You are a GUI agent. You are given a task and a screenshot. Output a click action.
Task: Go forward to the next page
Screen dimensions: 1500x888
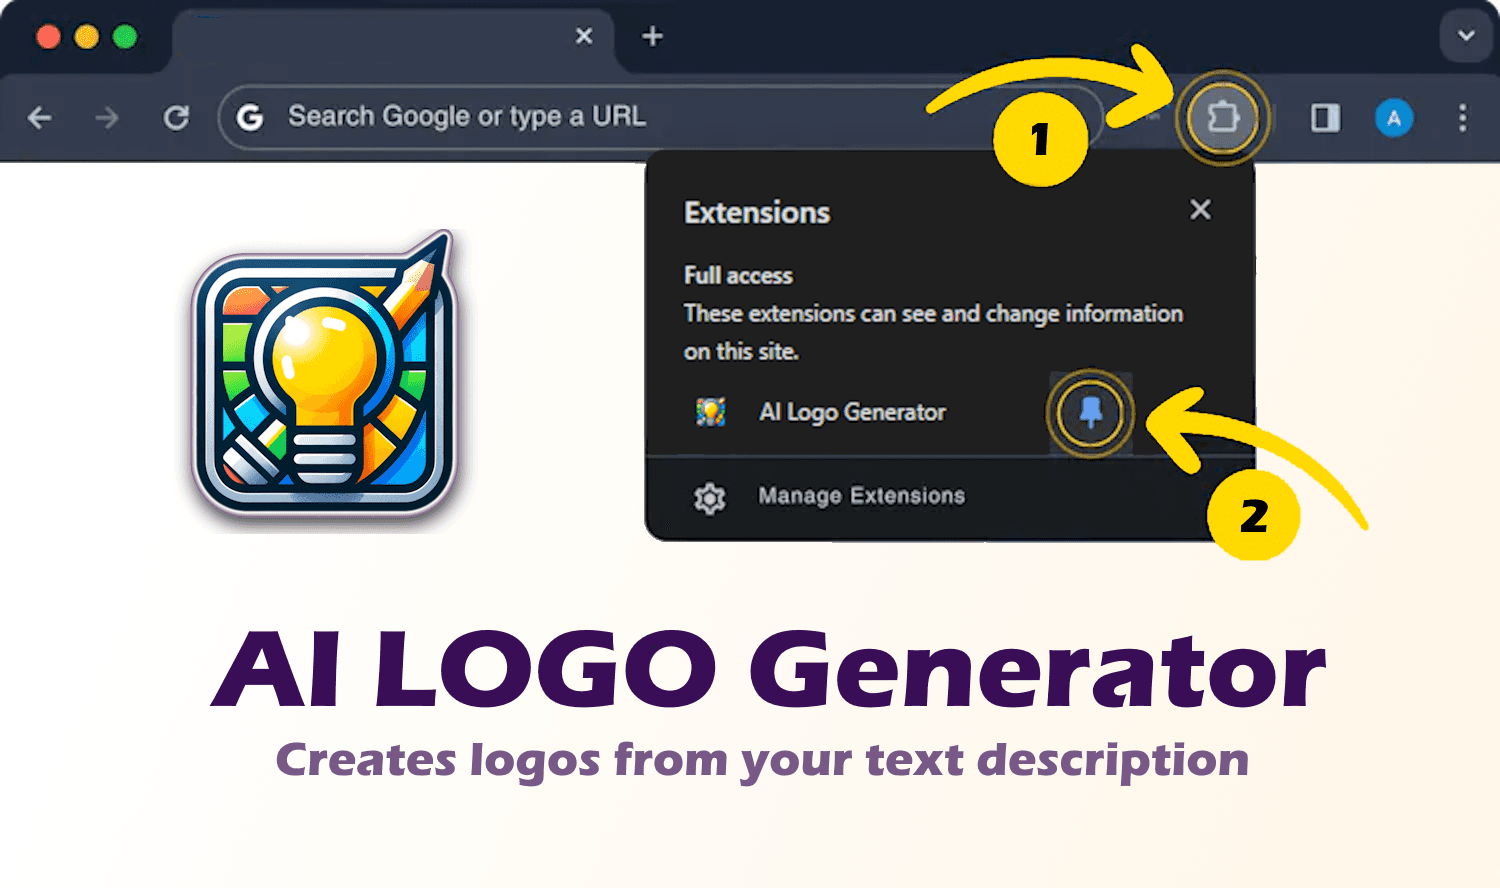(x=106, y=118)
